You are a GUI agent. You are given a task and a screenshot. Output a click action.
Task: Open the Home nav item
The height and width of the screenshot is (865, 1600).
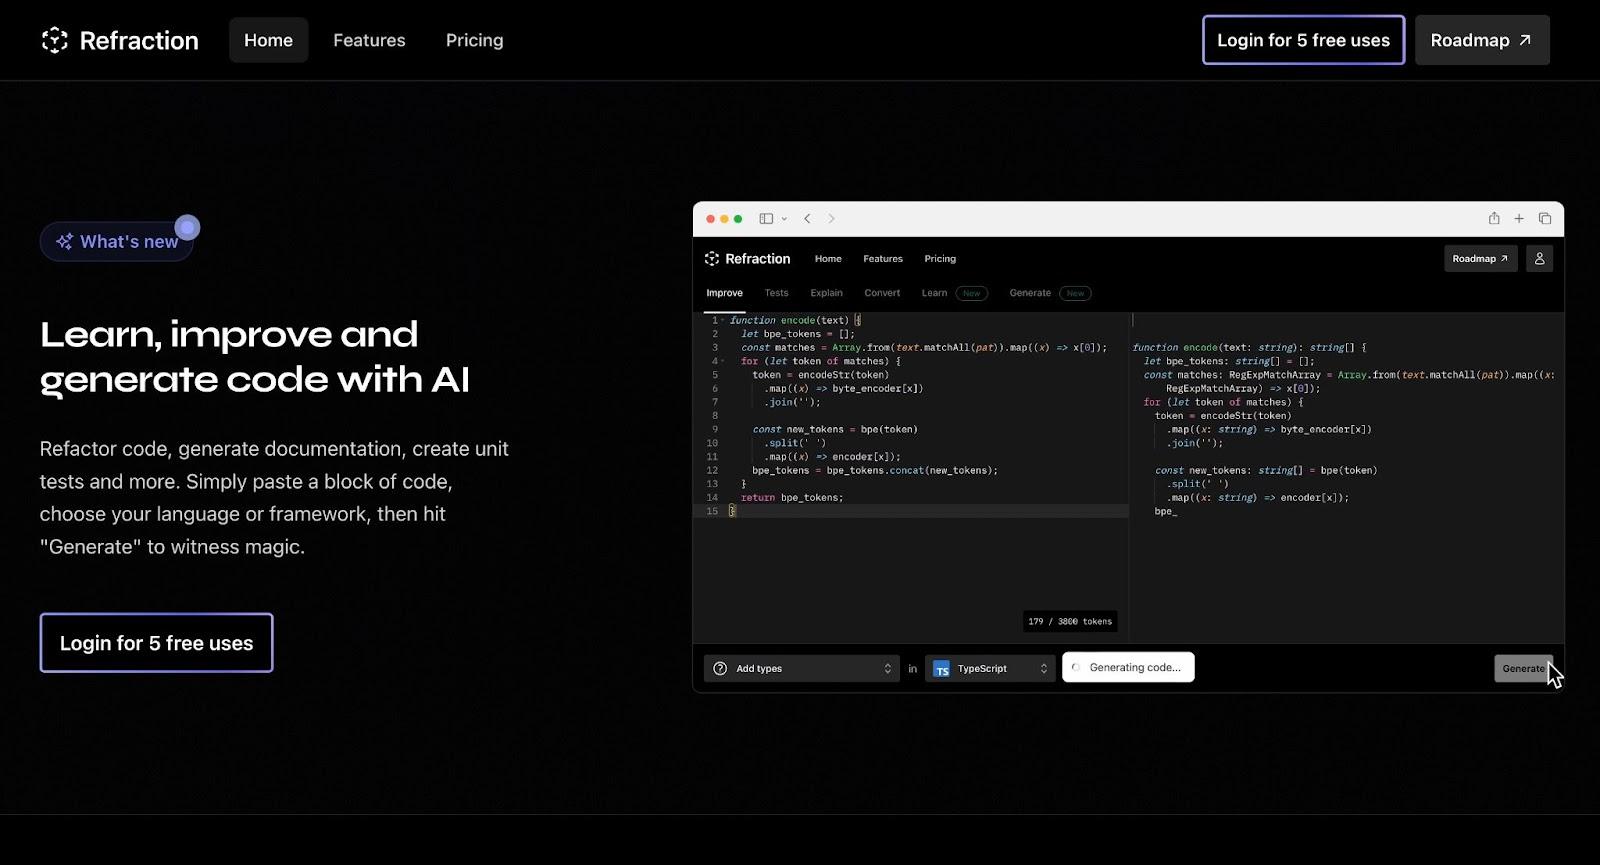(x=268, y=40)
